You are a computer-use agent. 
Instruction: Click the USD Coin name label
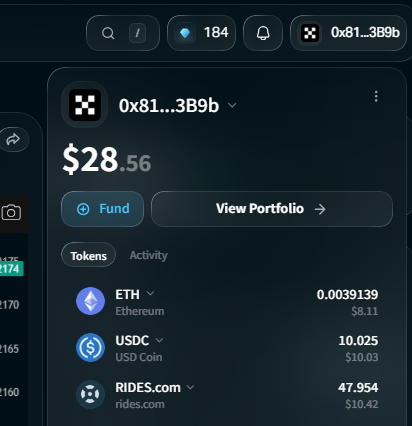point(139,357)
